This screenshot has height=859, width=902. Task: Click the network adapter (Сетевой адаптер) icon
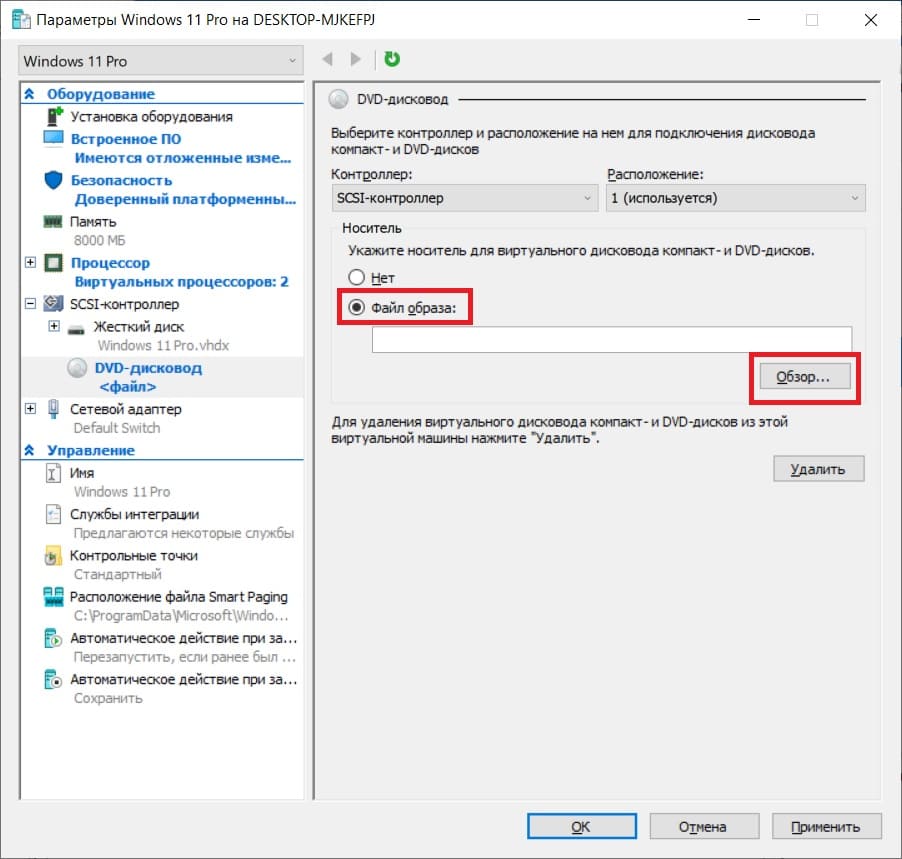click(53, 409)
